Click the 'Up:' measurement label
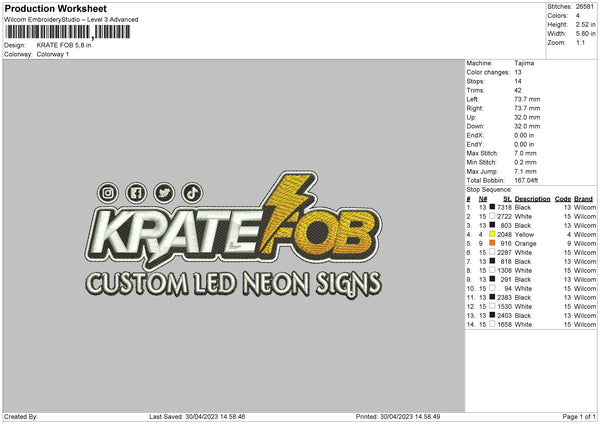The width and height of the screenshot is (600, 424). click(x=471, y=117)
